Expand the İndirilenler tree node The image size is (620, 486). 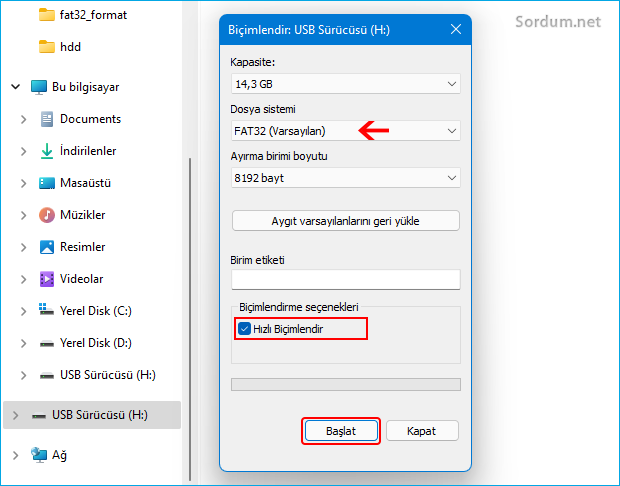point(24,151)
